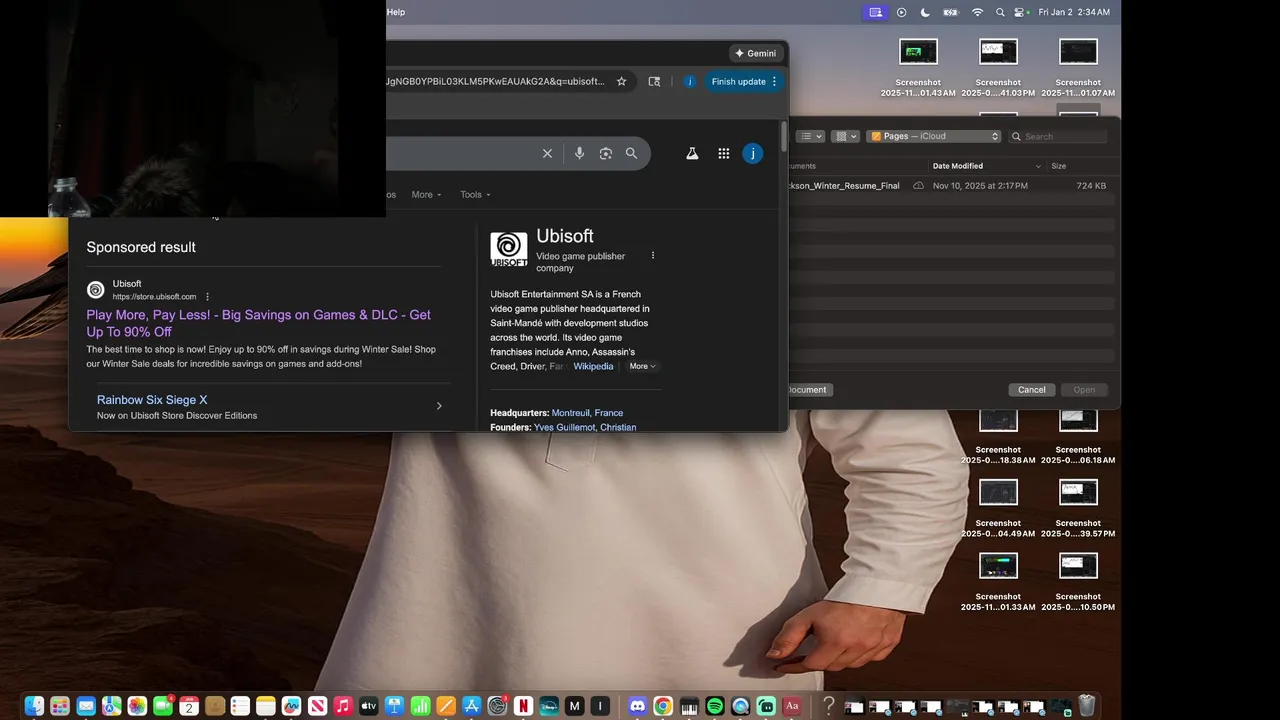Open Yves Guillemot founder link
Screen dimensions: 1280x720
pyautogui.click(x=565, y=427)
